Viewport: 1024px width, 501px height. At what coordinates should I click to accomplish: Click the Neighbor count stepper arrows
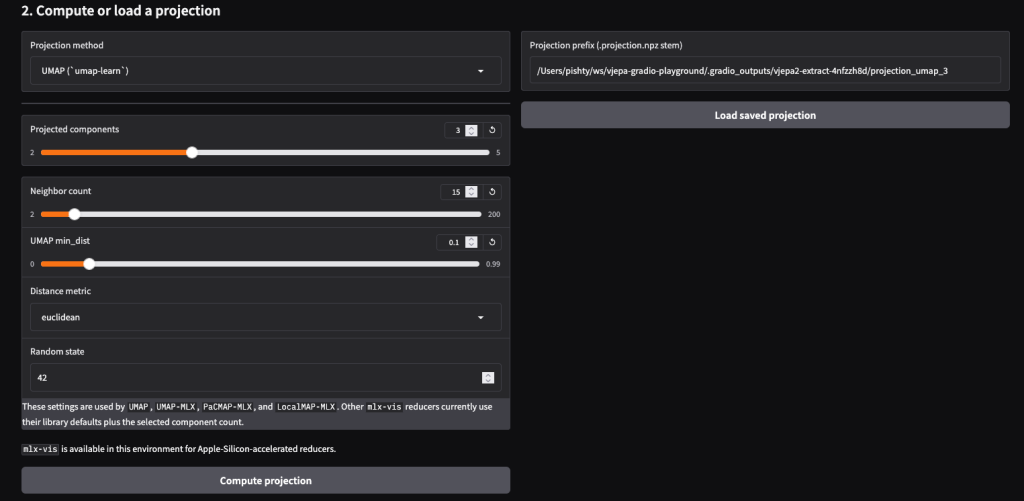tap(472, 192)
